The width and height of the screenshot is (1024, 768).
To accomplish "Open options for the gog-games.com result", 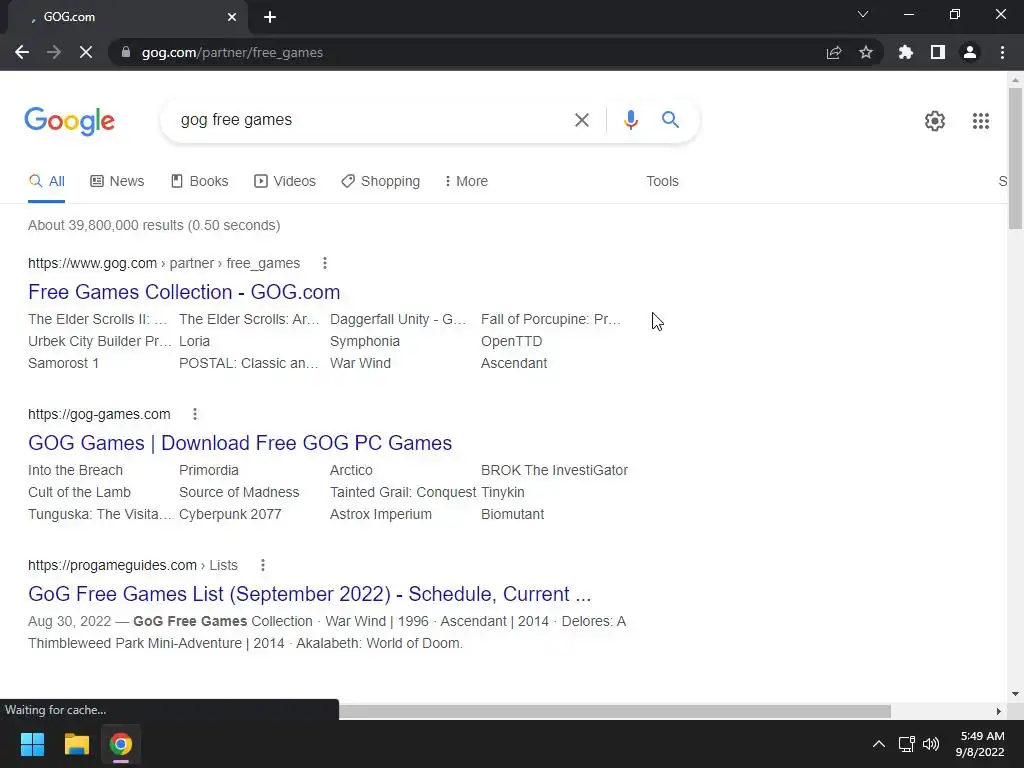I will pyautogui.click(x=195, y=414).
